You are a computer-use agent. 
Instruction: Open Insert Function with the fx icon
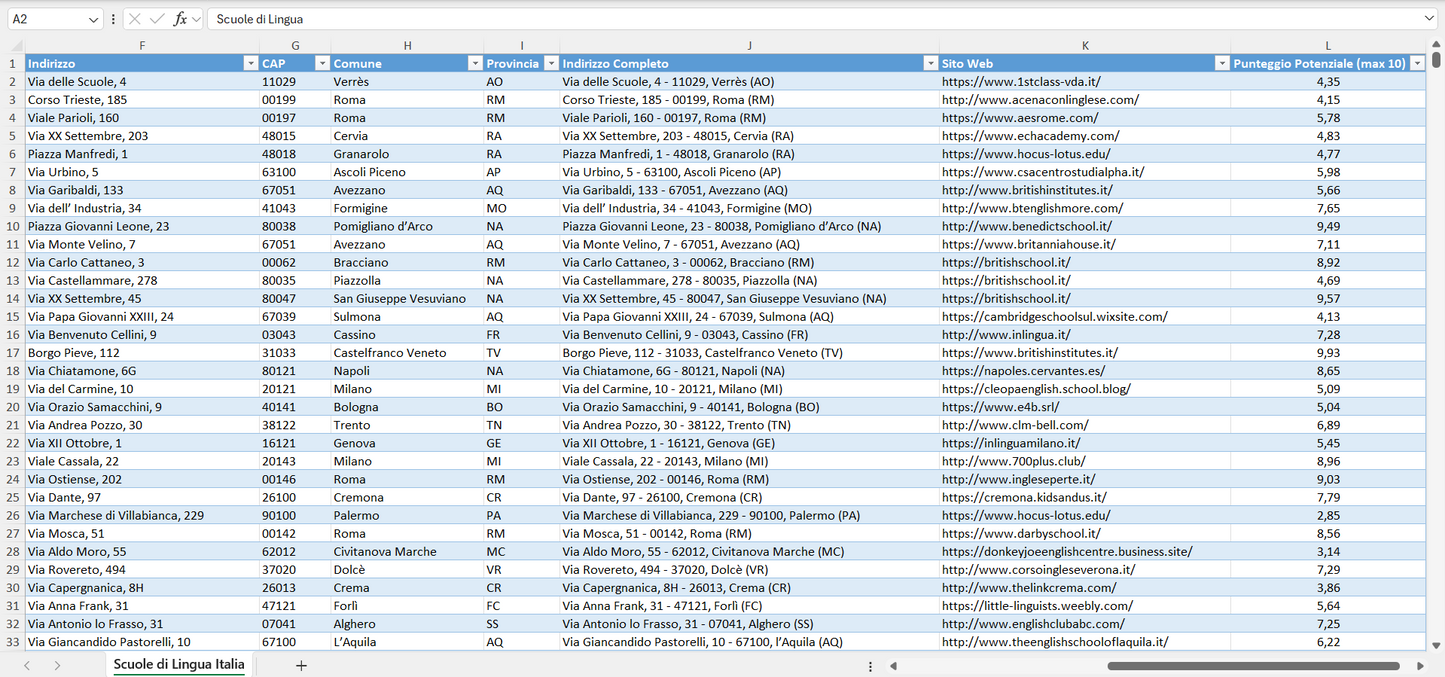(181, 18)
